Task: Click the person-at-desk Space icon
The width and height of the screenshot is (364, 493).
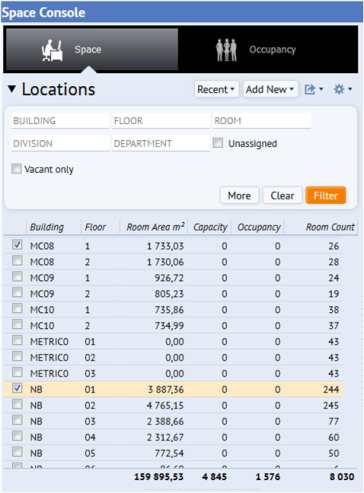Action: tap(52, 50)
